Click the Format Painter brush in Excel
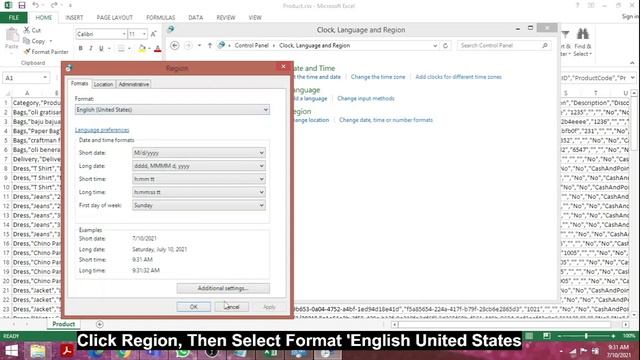The image size is (640, 360). (46, 52)
